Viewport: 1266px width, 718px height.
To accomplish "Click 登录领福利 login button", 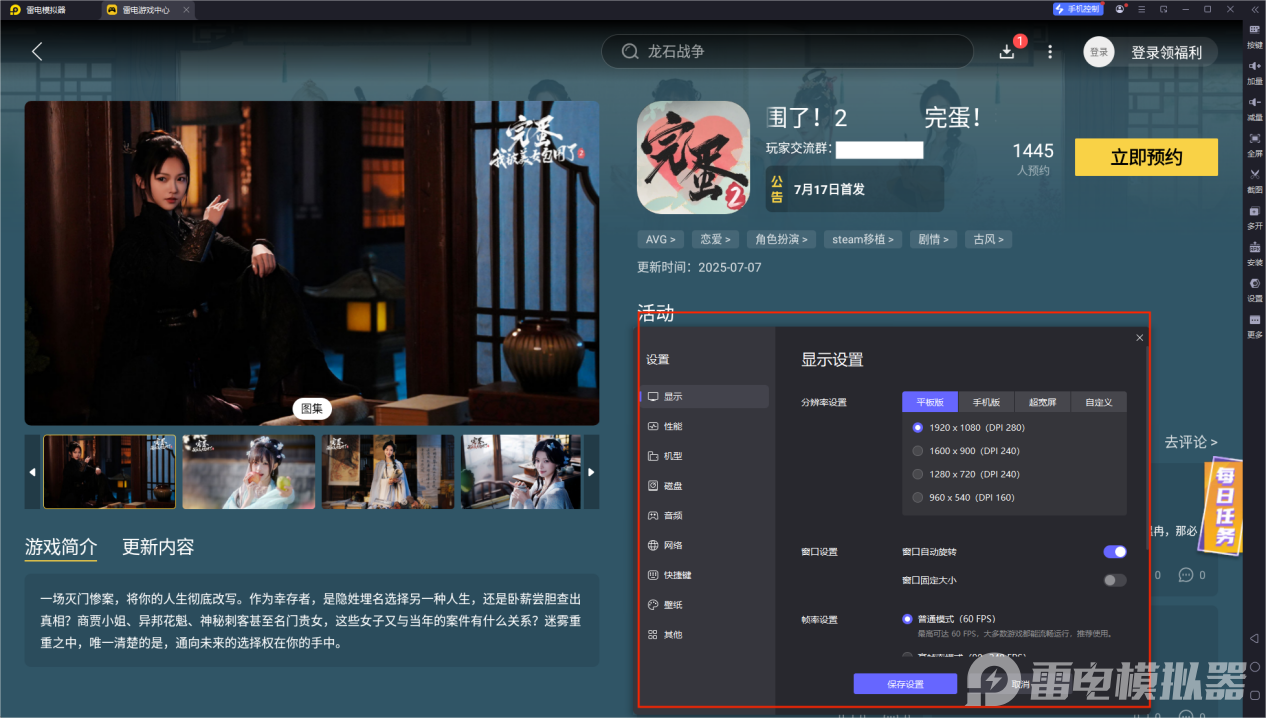I will tap(1166, 52).
